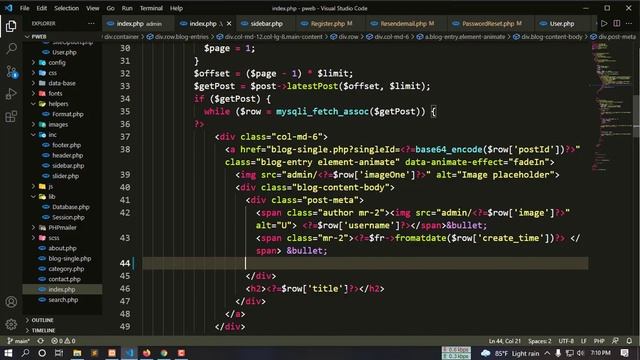Expand the images folder
This screenshot has height=360, width=640.
[58, 124]
